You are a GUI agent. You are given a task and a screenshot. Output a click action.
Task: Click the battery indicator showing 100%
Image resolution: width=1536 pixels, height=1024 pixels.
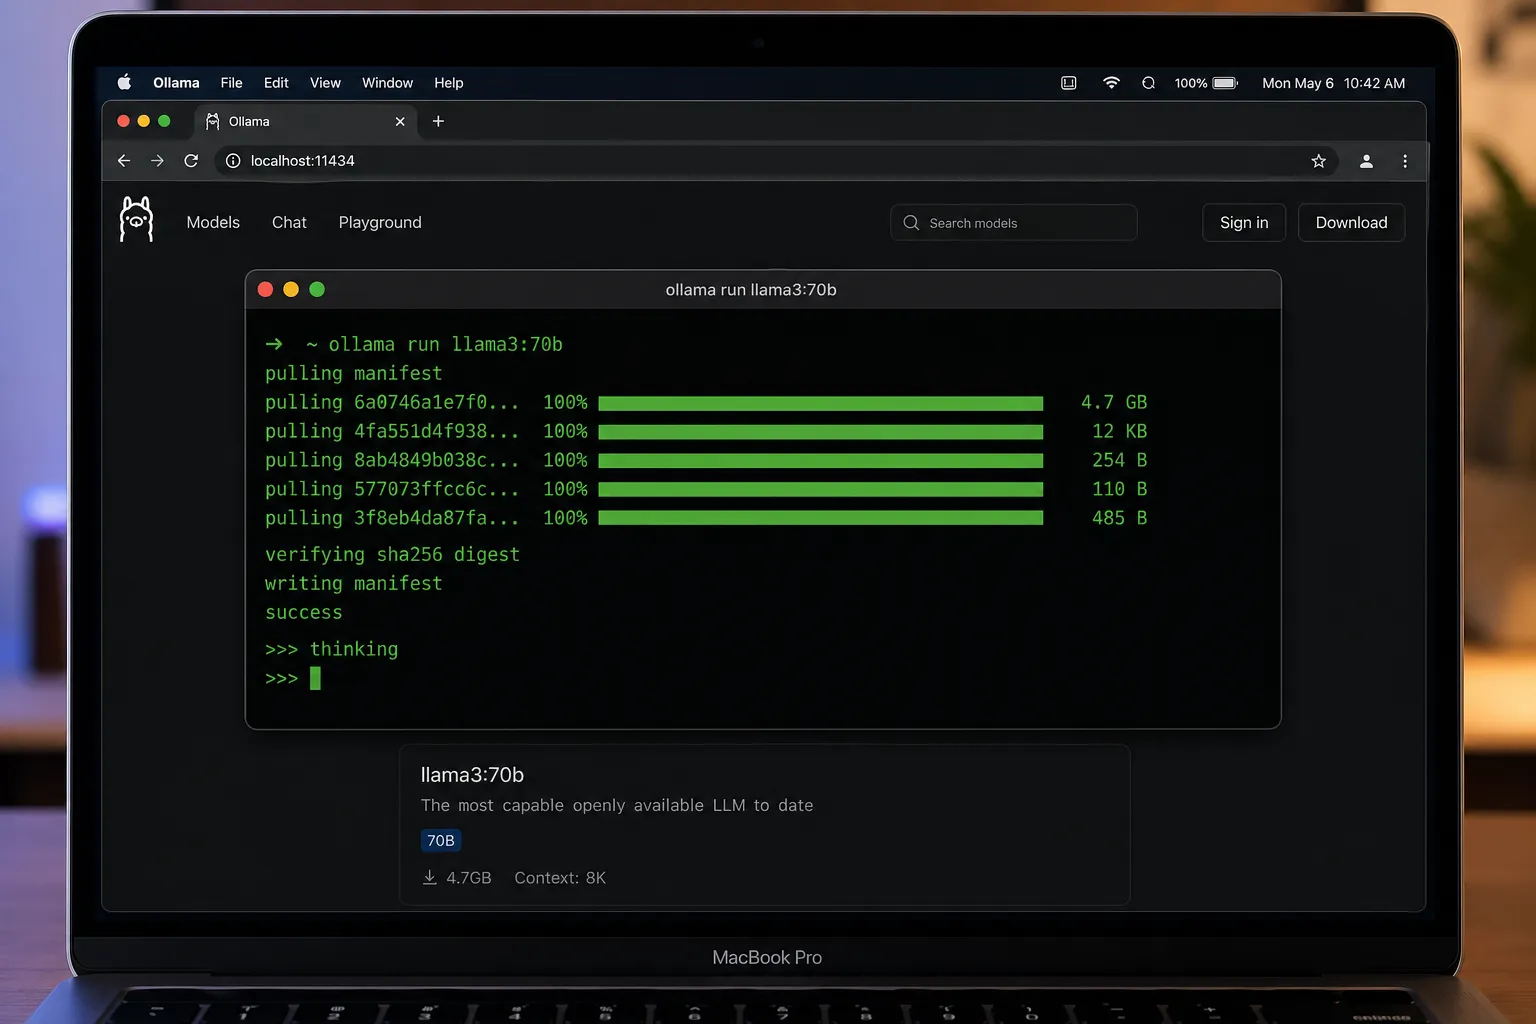(1206, 83)
